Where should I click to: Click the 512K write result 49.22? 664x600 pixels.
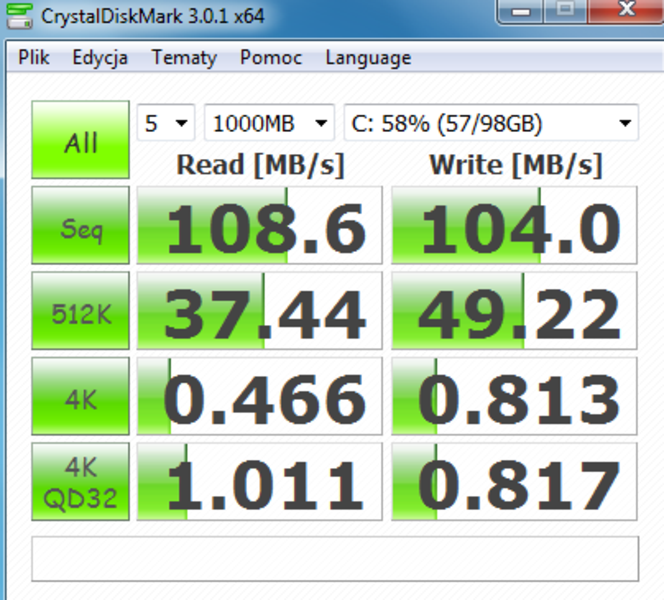(514, 311)
